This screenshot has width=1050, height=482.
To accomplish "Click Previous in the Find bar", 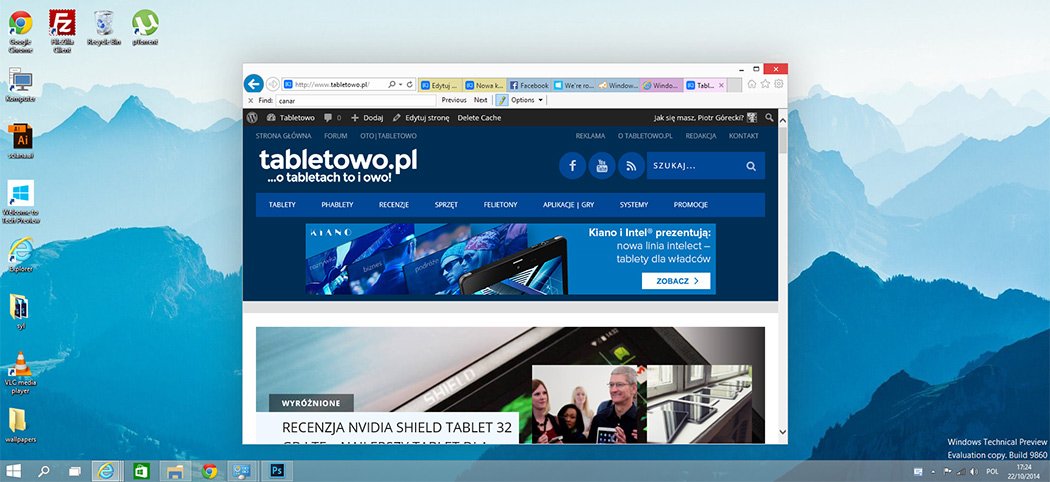I will (x=454, y=100).
